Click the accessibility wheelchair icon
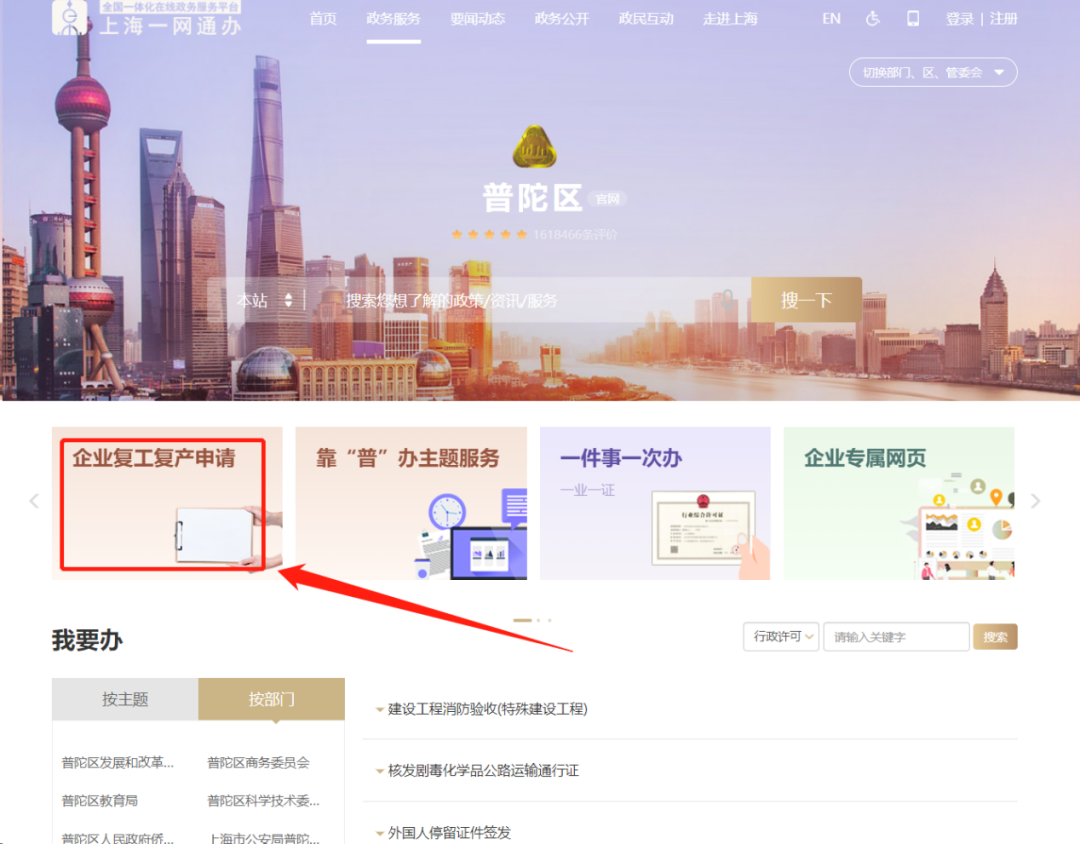1080x844 pixels. click(x=872, y=19)
